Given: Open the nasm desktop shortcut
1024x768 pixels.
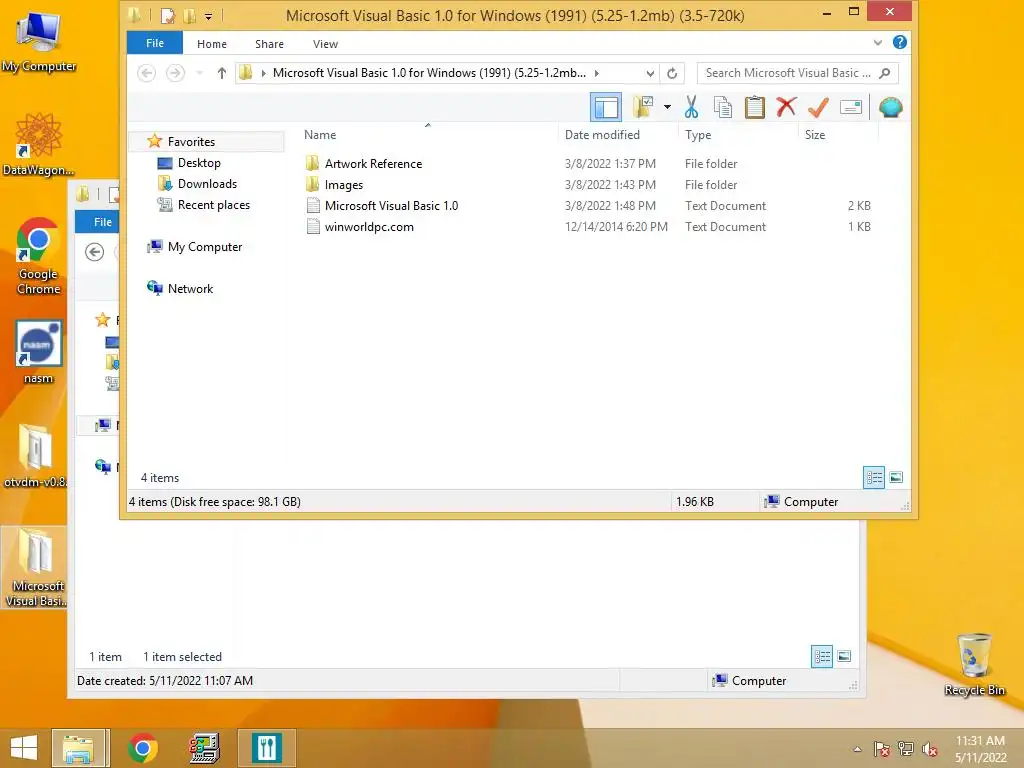Looking at the screenshot, I should [39, 352].
